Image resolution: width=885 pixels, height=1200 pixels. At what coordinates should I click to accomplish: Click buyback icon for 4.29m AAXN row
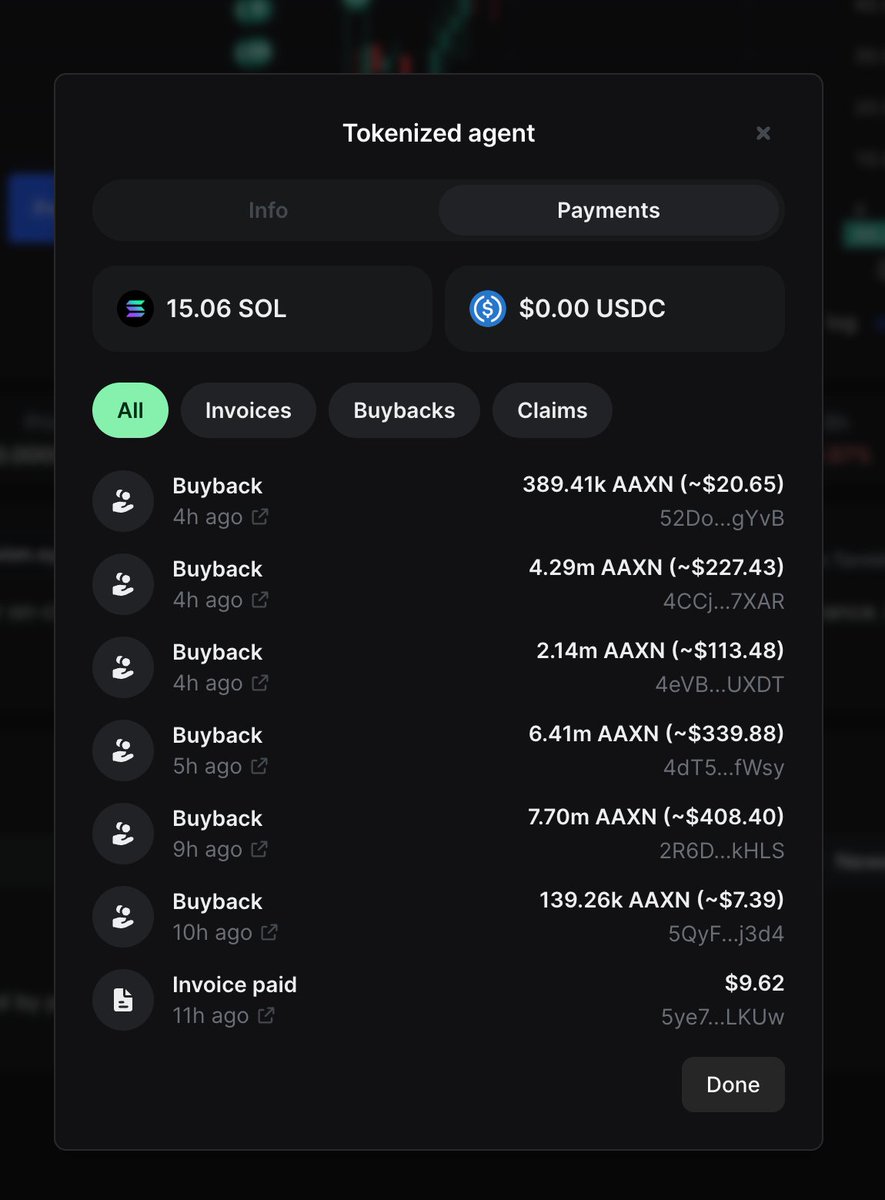pos(123,585)
